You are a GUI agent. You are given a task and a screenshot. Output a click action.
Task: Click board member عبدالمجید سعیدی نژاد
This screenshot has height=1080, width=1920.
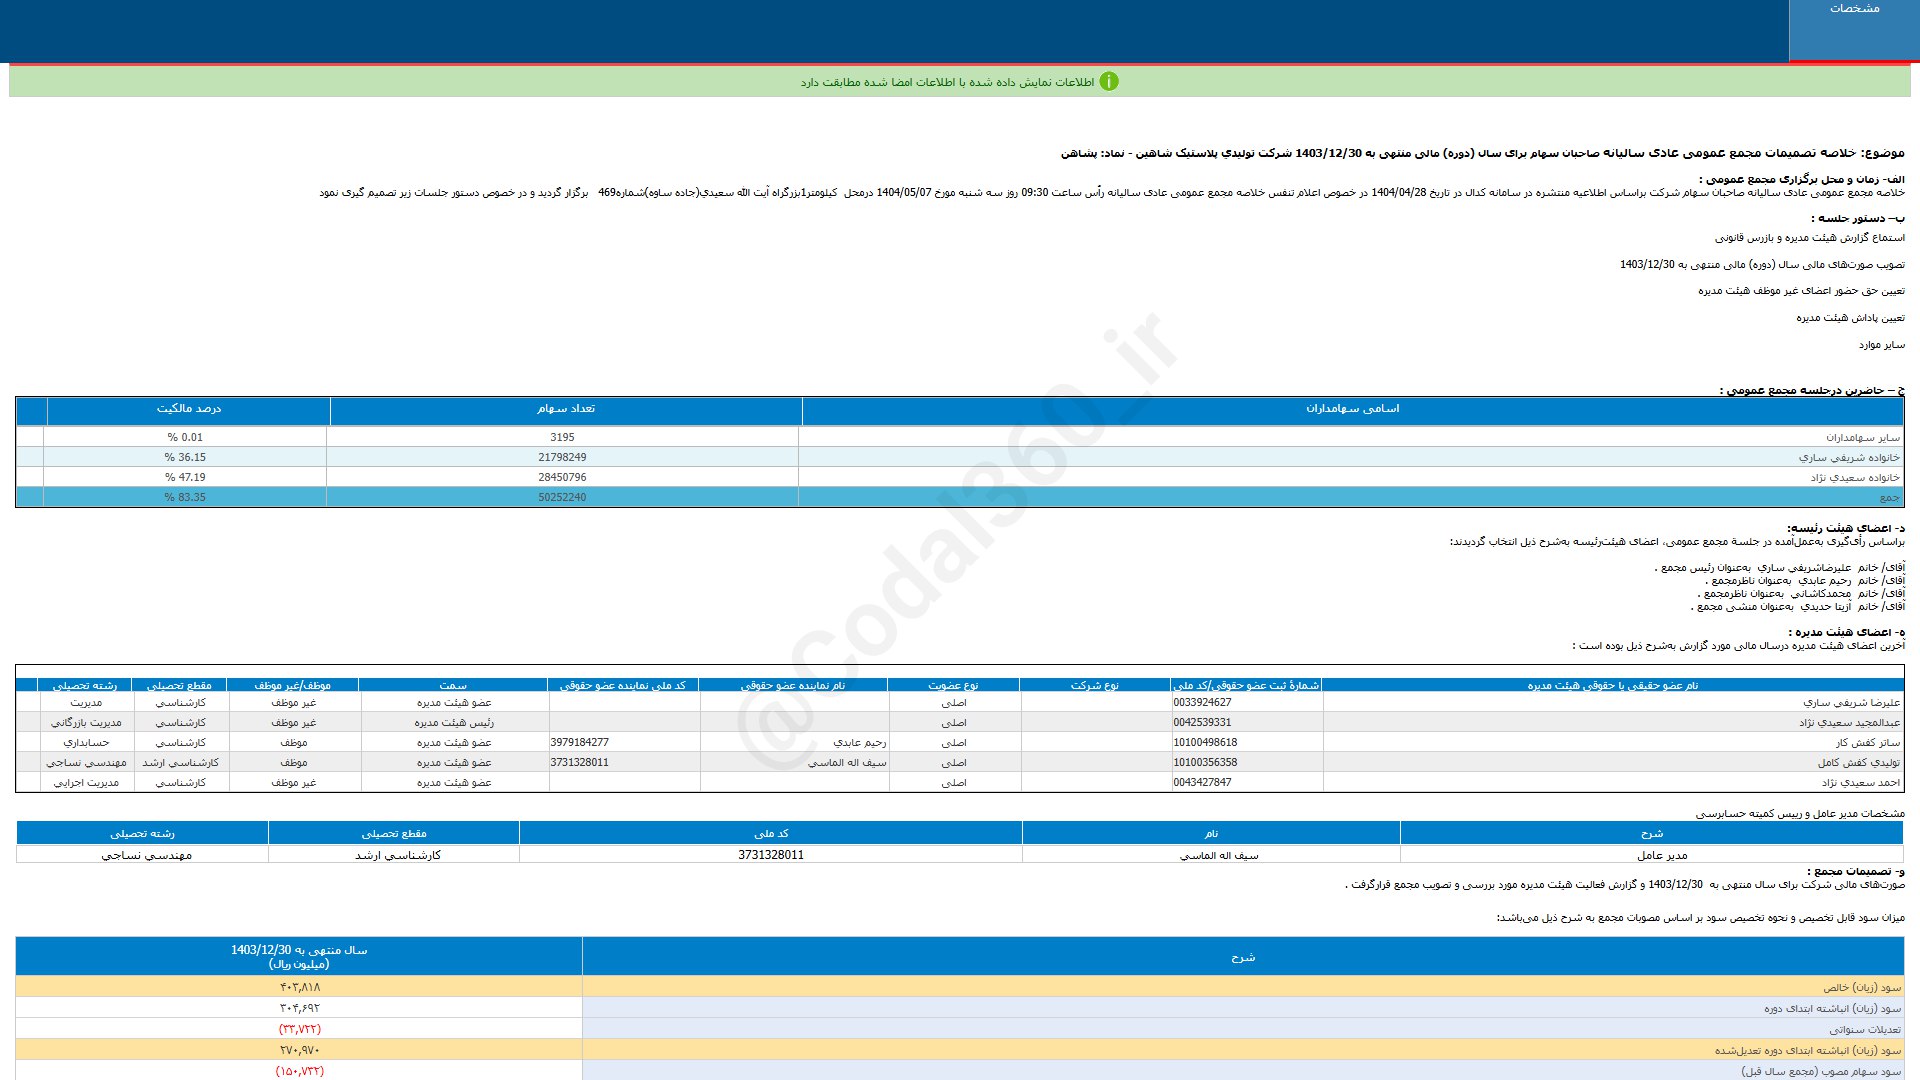[1849, 723]
